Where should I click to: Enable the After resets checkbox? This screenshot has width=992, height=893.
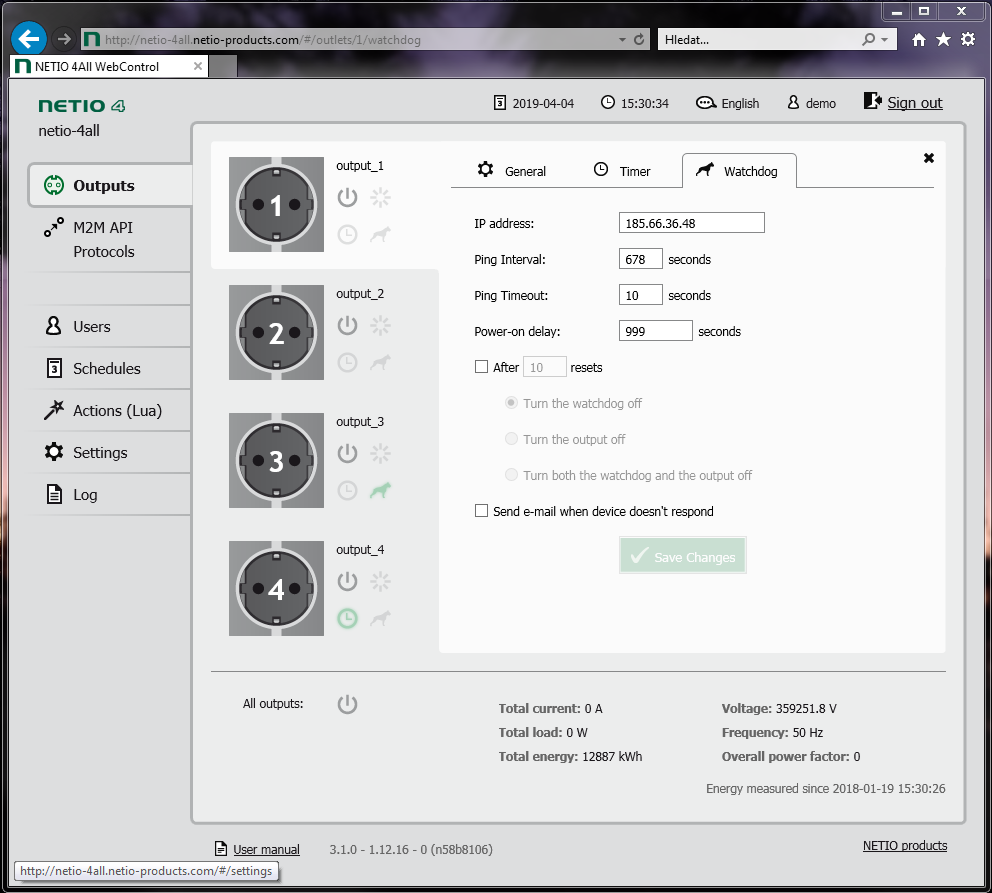481,367
